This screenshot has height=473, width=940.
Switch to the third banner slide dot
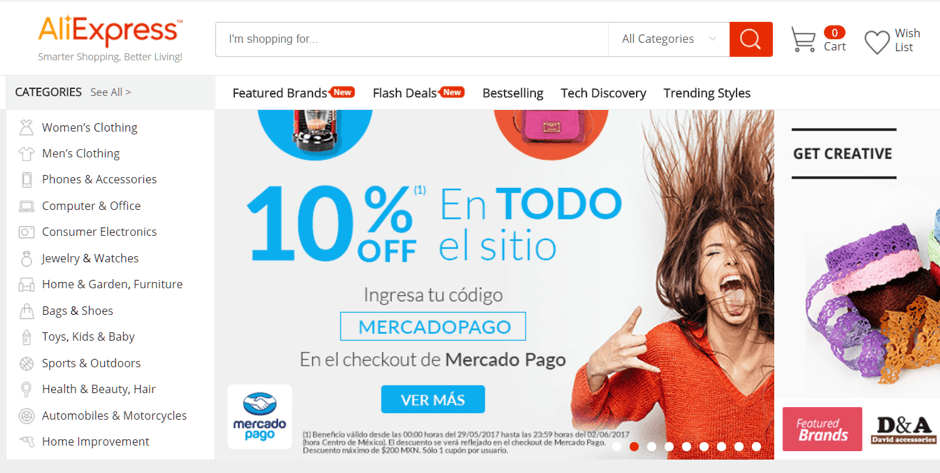pyautogui.click(x=651, y=446)
